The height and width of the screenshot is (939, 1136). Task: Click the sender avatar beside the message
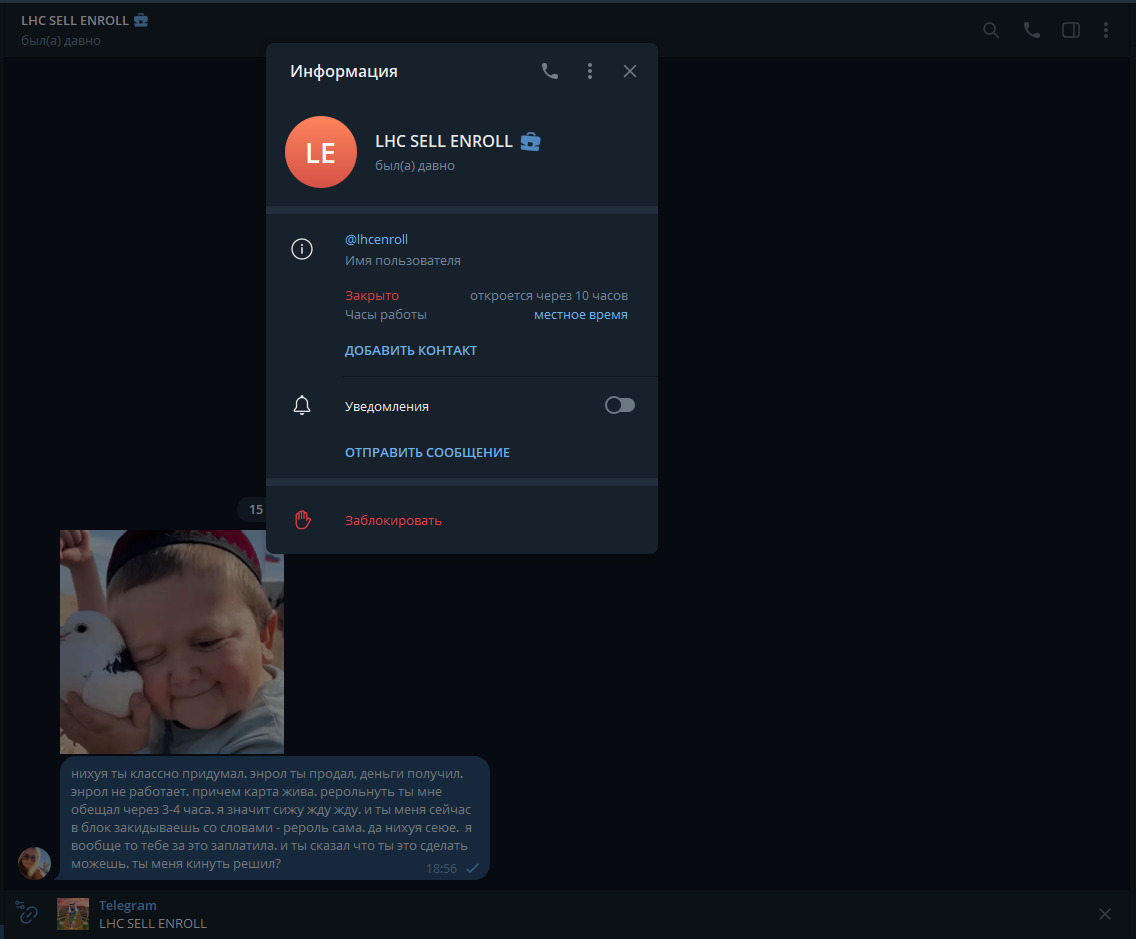pyautogui.click(x=35, y=863)
